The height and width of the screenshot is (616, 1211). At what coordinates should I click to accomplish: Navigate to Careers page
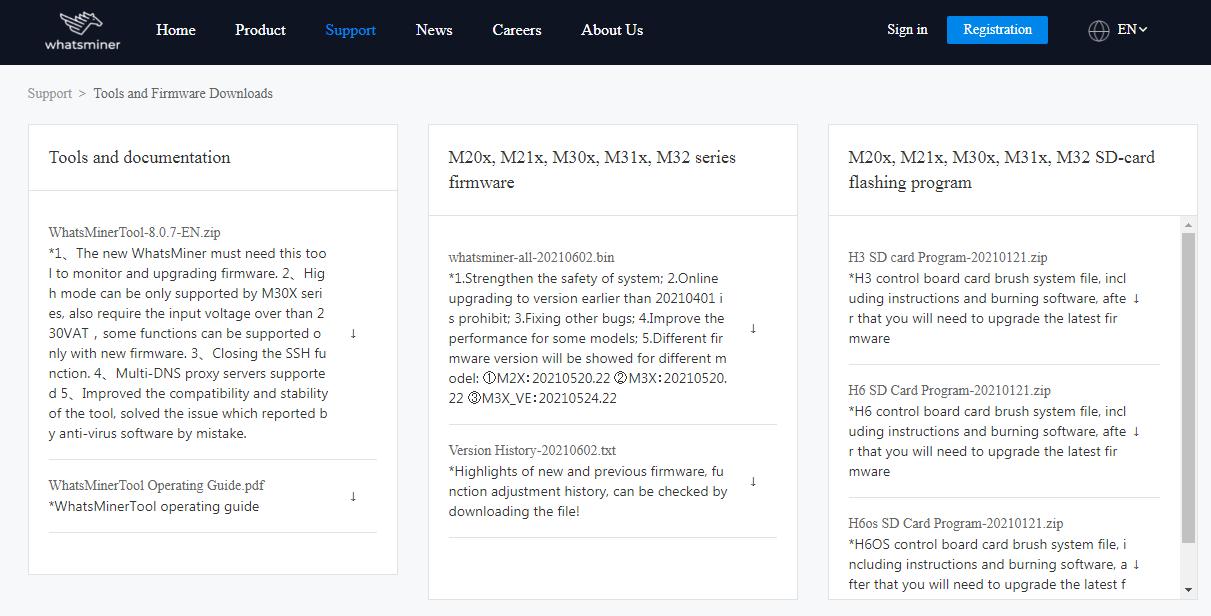[516, 30]
